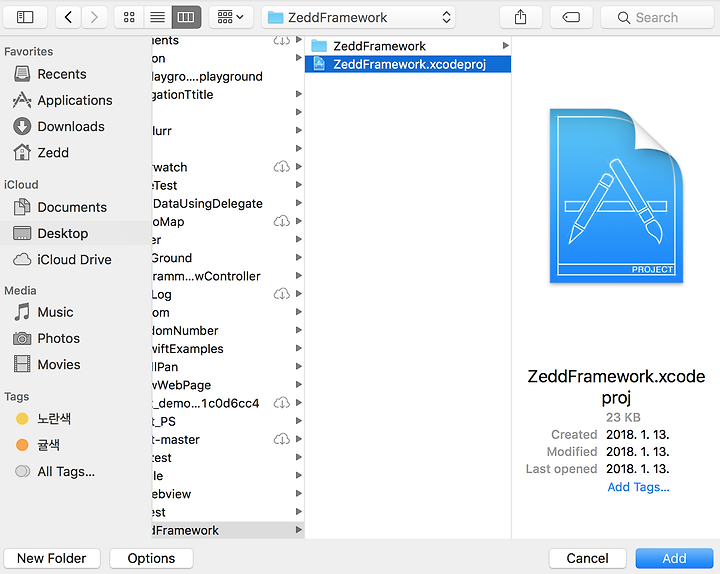720x574 pixels.
Task: Open Recents in the sidebar
Action: click(62, 74)
